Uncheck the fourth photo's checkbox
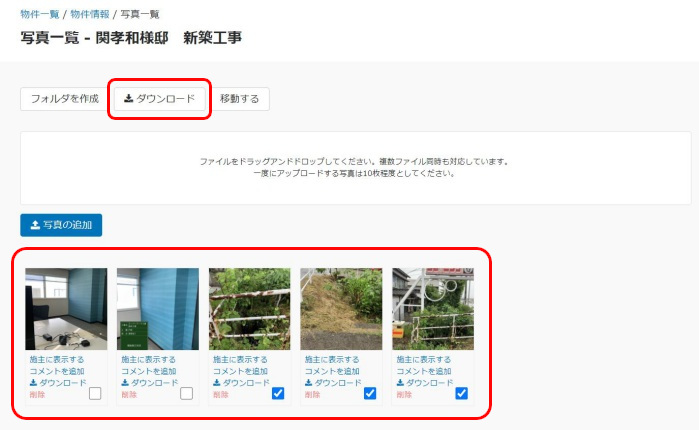This screenshot has width=699, height=430. click(x=370, y=393)
